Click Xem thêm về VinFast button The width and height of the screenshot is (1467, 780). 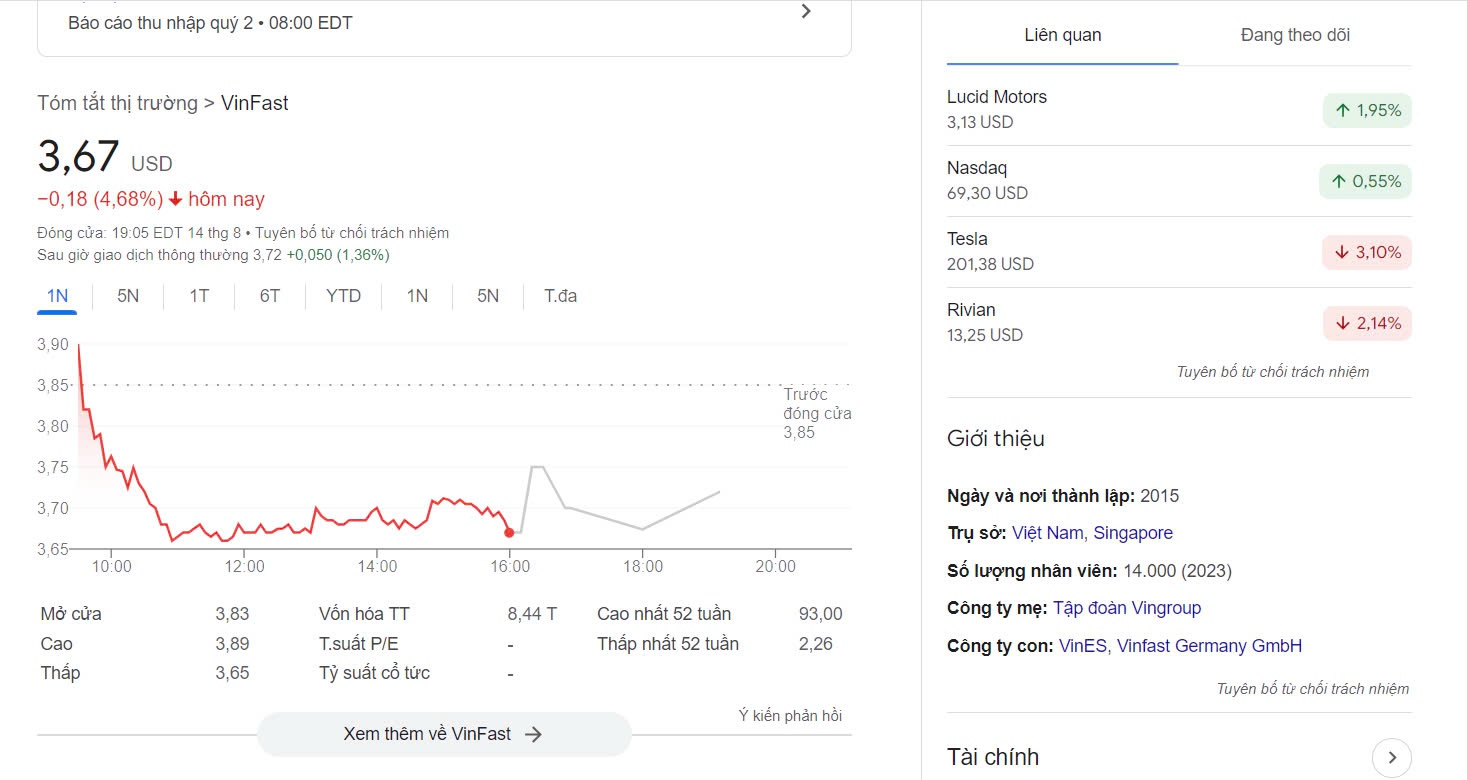tap(443, 734)
